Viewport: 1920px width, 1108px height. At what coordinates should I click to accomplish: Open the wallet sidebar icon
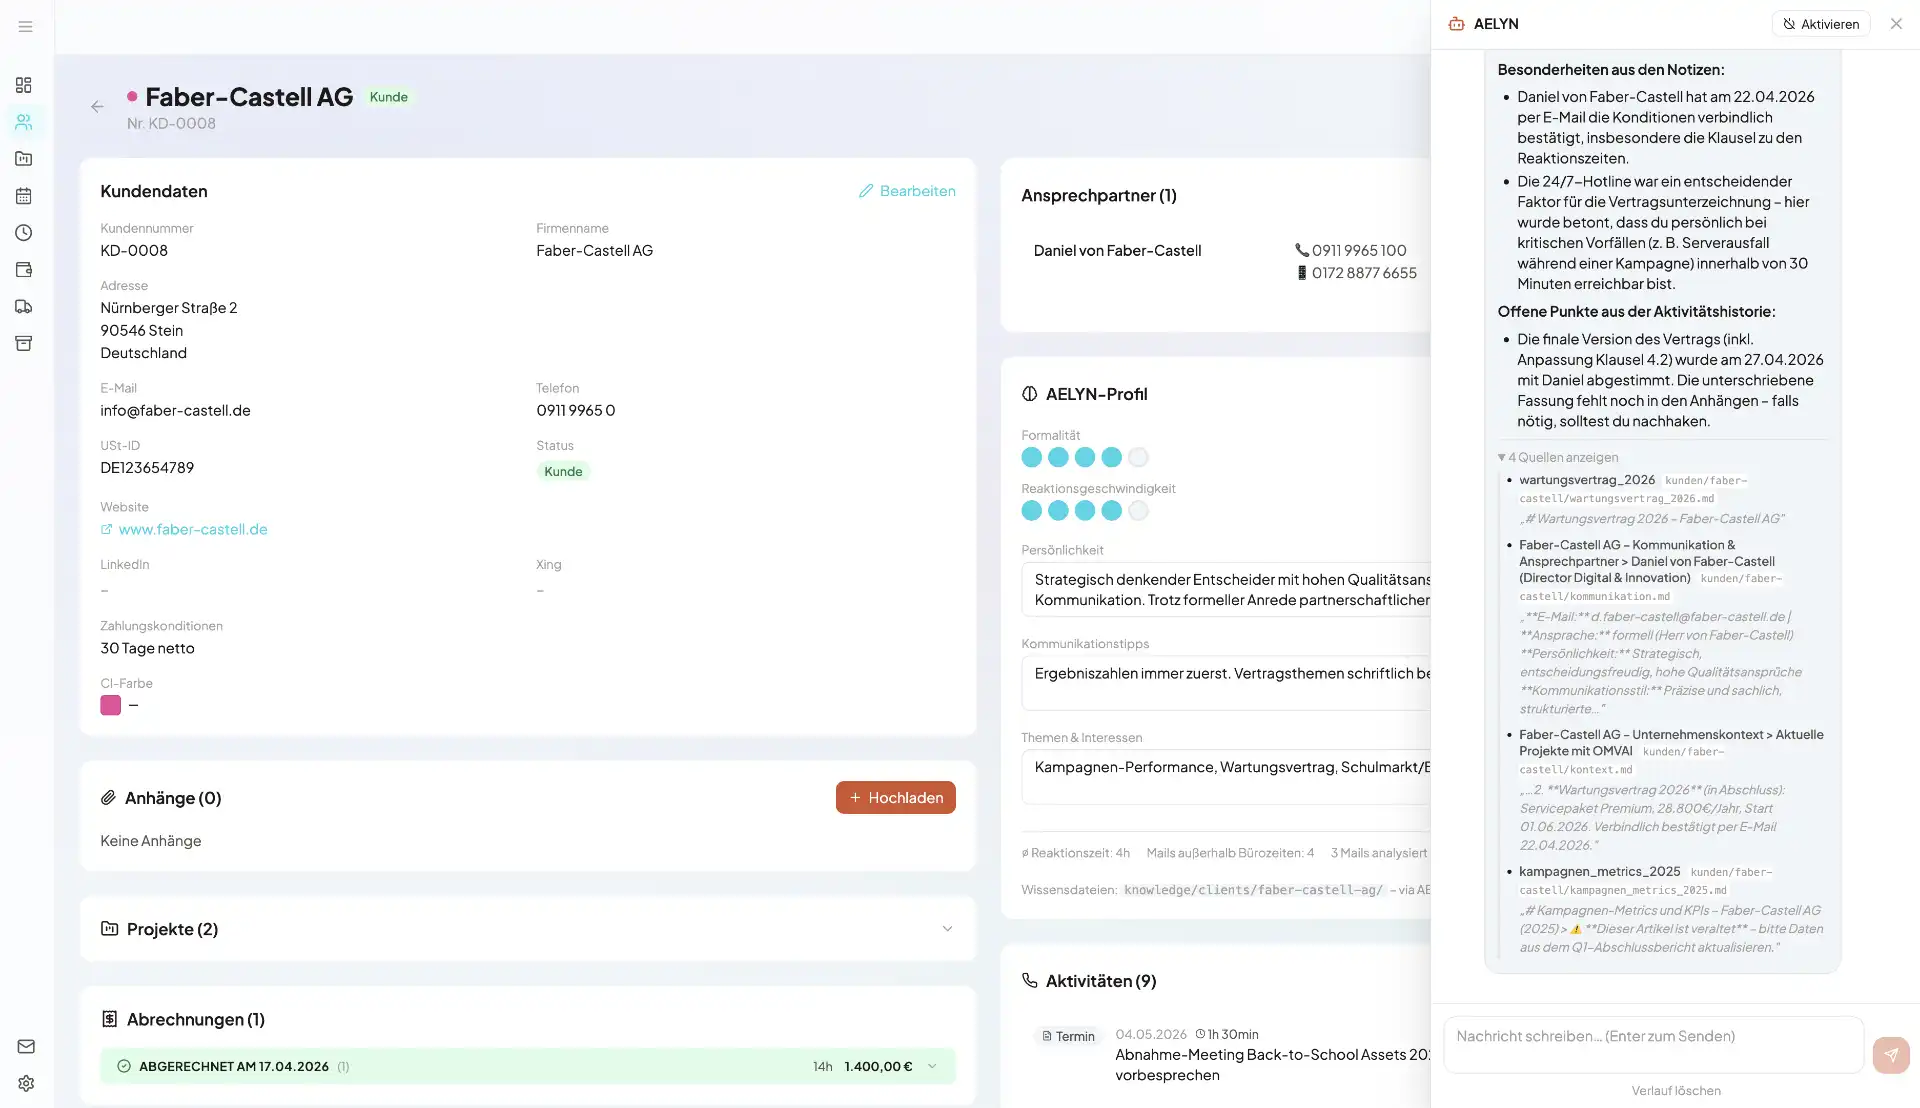click(x=24, y=270)
